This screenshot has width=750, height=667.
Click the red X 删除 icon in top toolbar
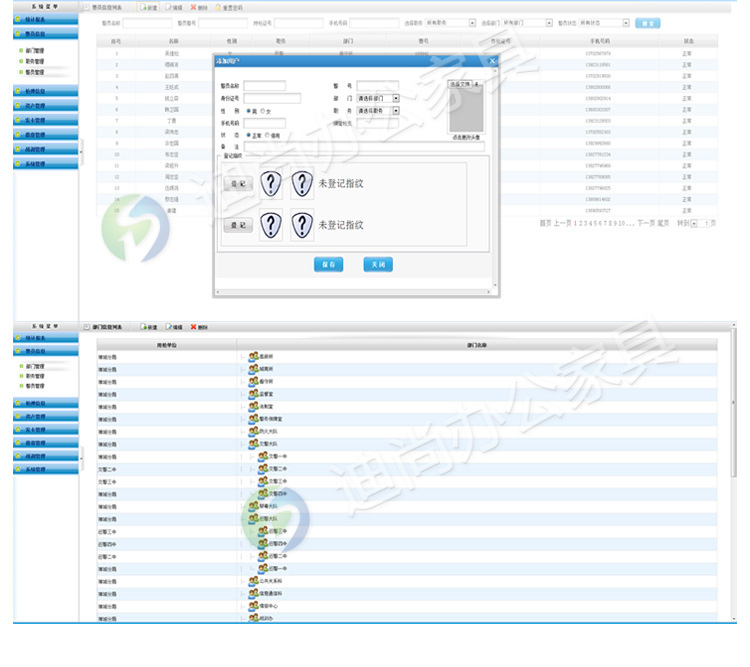pos(193,7)
